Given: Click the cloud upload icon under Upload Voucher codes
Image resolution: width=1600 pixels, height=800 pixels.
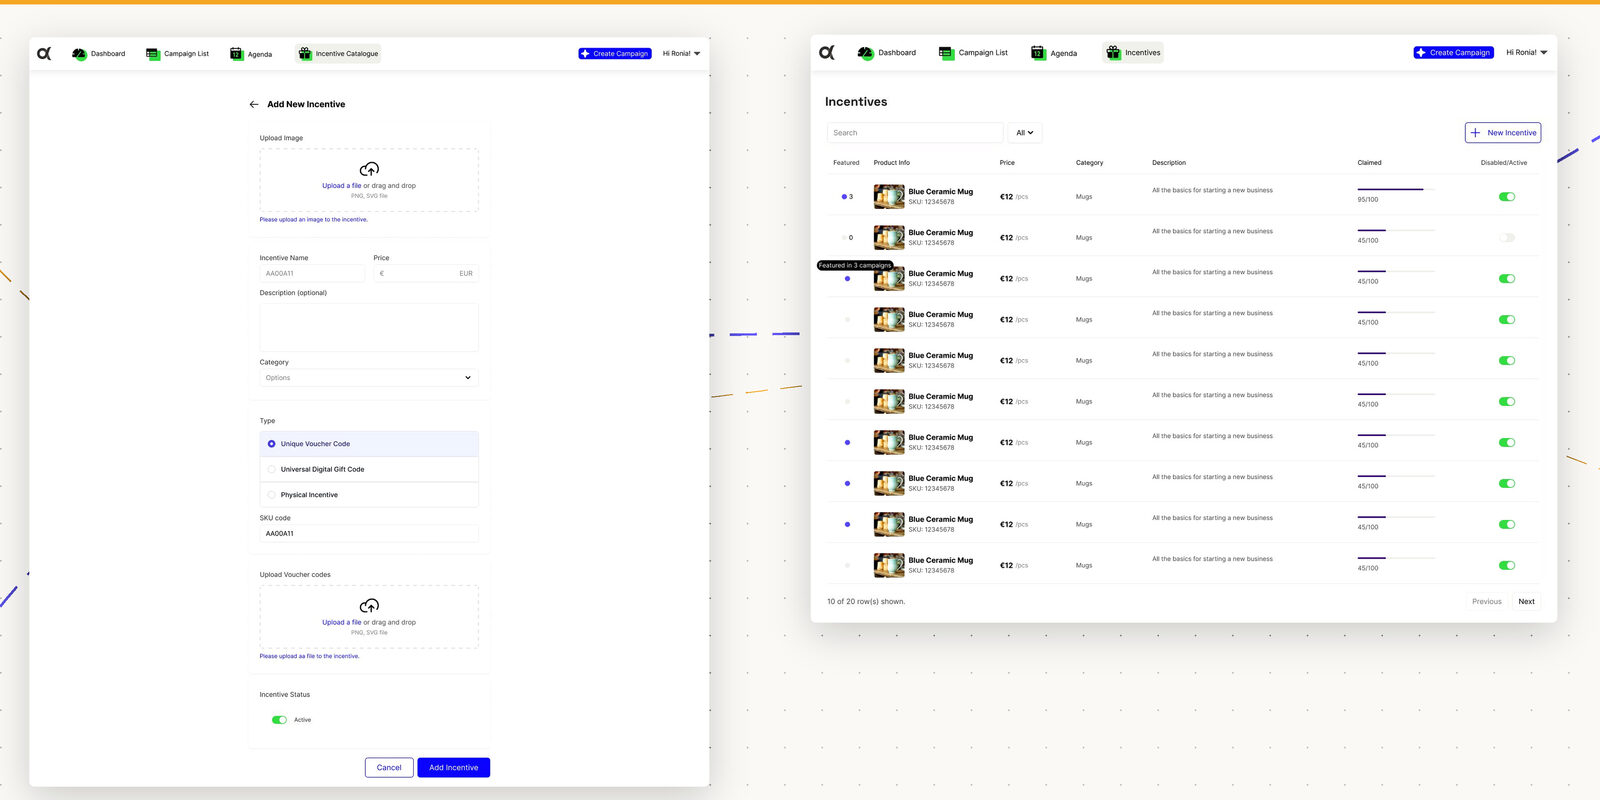Looking at the screenshot, I should coord(369,606).
